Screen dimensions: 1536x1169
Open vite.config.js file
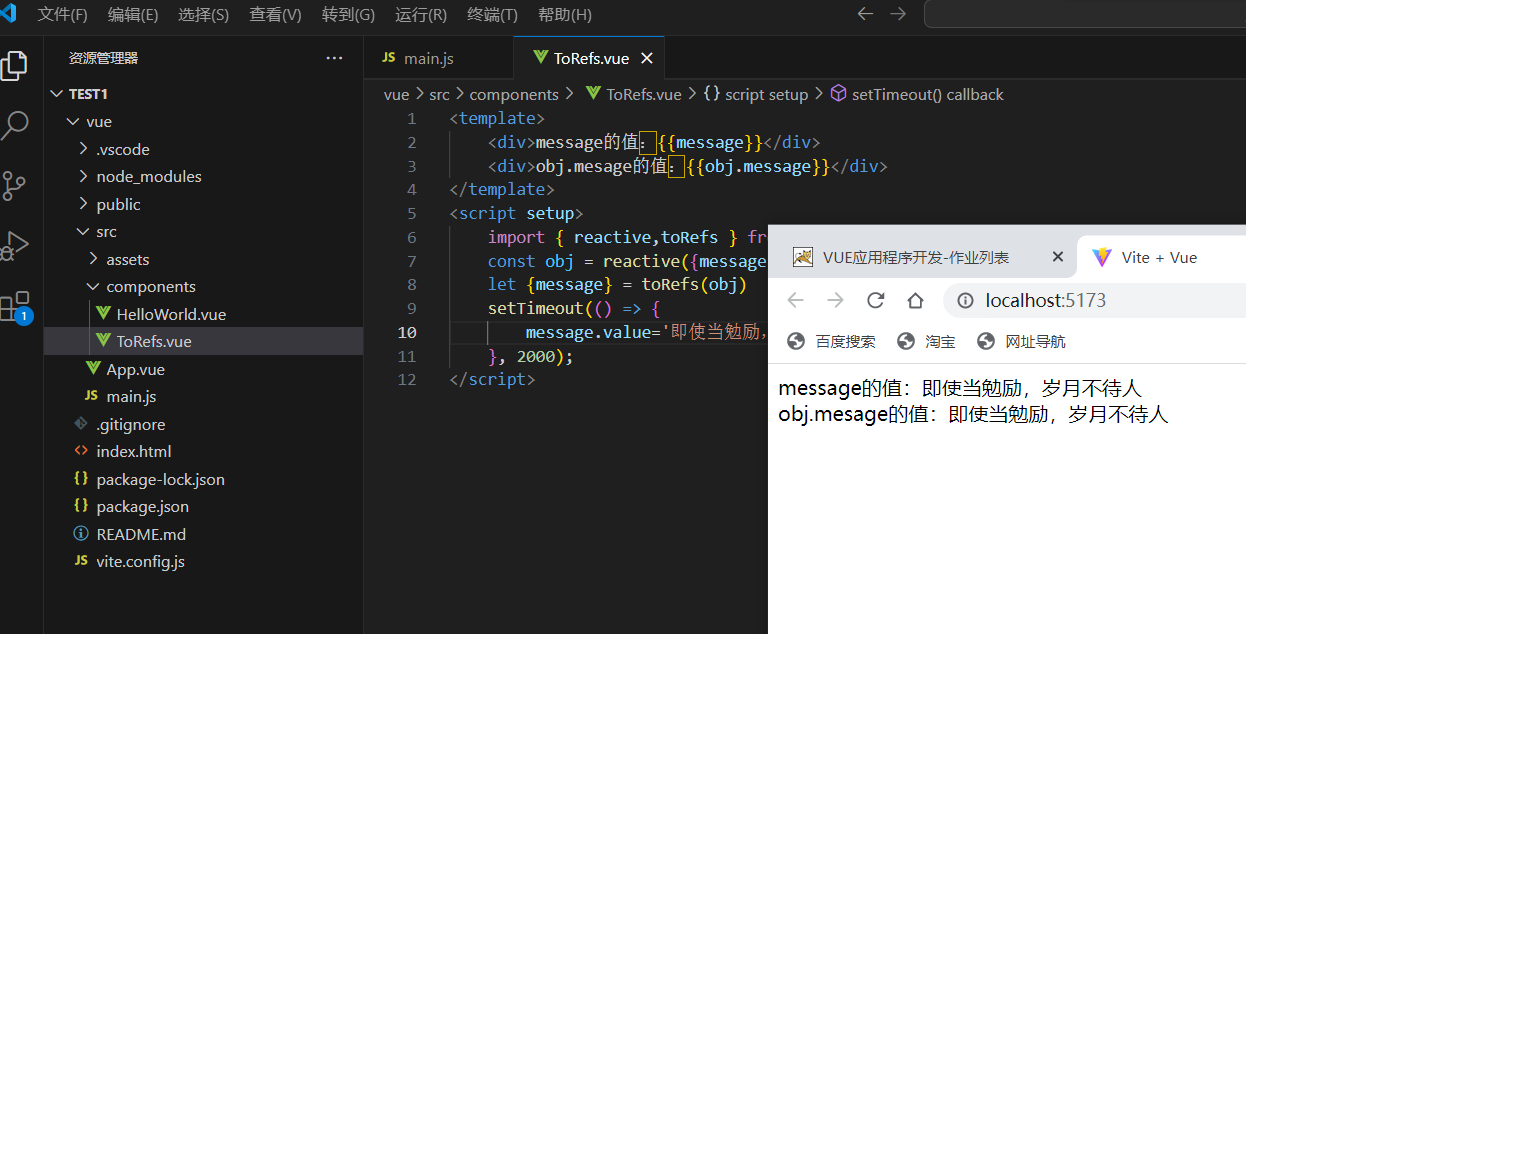point(203,561)
